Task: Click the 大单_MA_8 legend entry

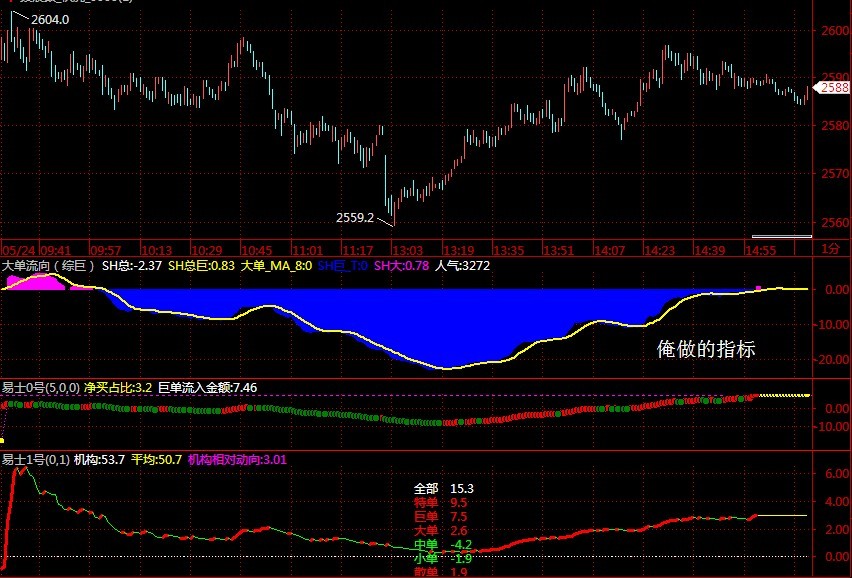Action: [276, 265]
